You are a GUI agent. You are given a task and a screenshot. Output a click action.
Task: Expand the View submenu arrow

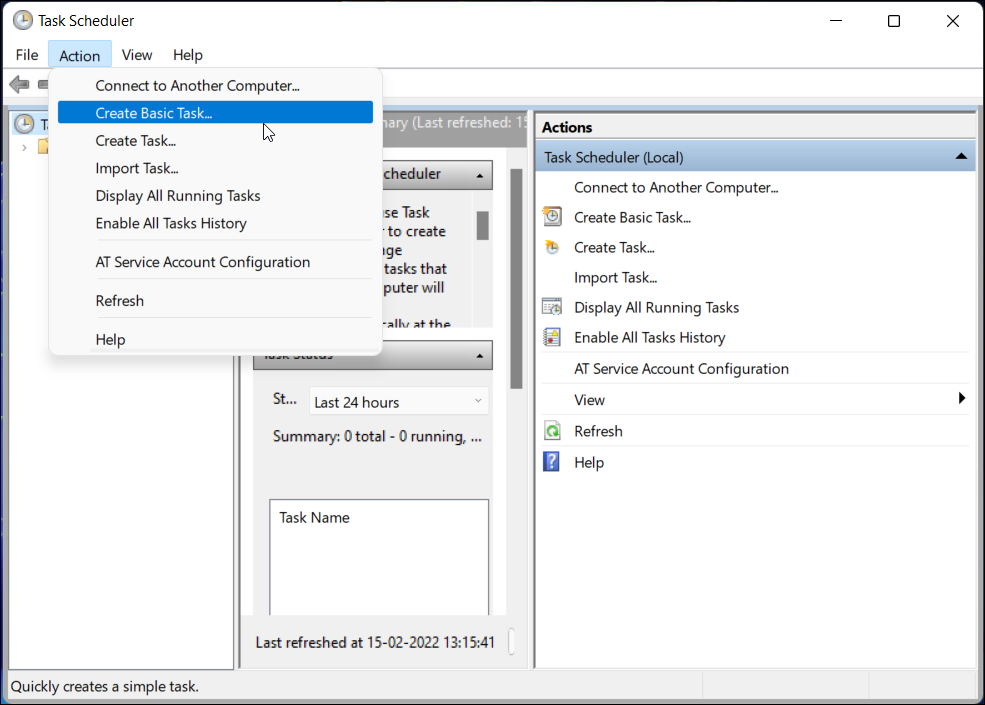click(x=962, y=399)
